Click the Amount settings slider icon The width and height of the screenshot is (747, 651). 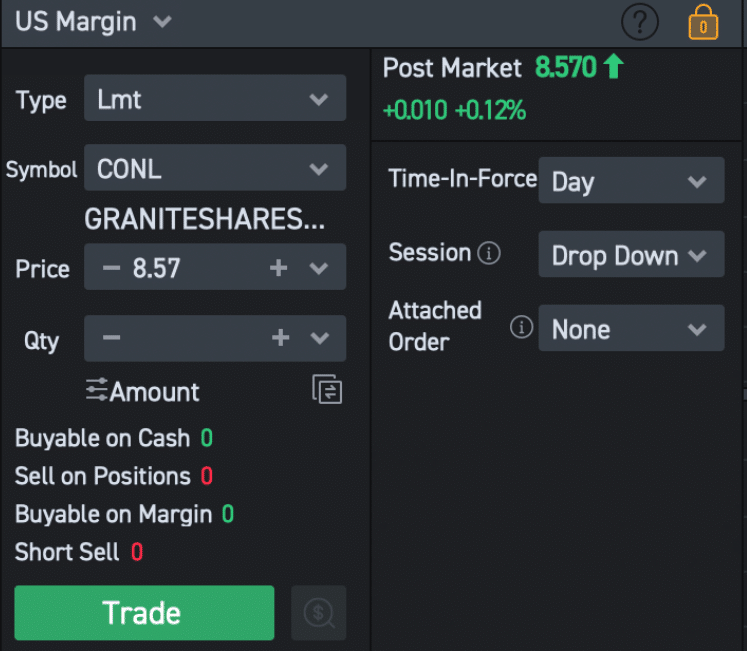pyautogui.click(x=97, y=390)
